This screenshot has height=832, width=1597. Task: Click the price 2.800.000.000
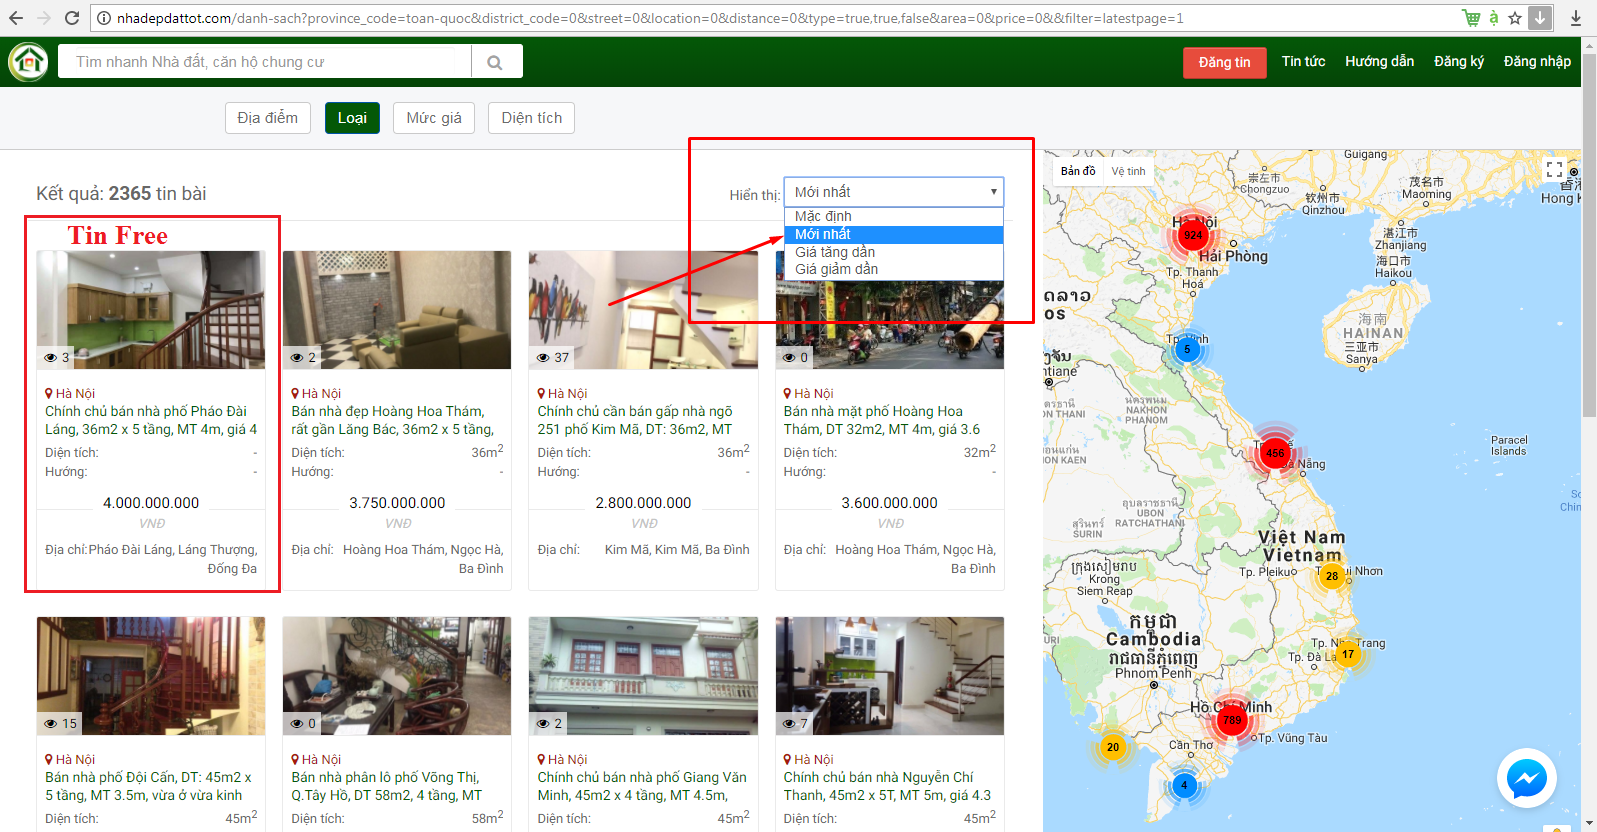click(643, 503)
